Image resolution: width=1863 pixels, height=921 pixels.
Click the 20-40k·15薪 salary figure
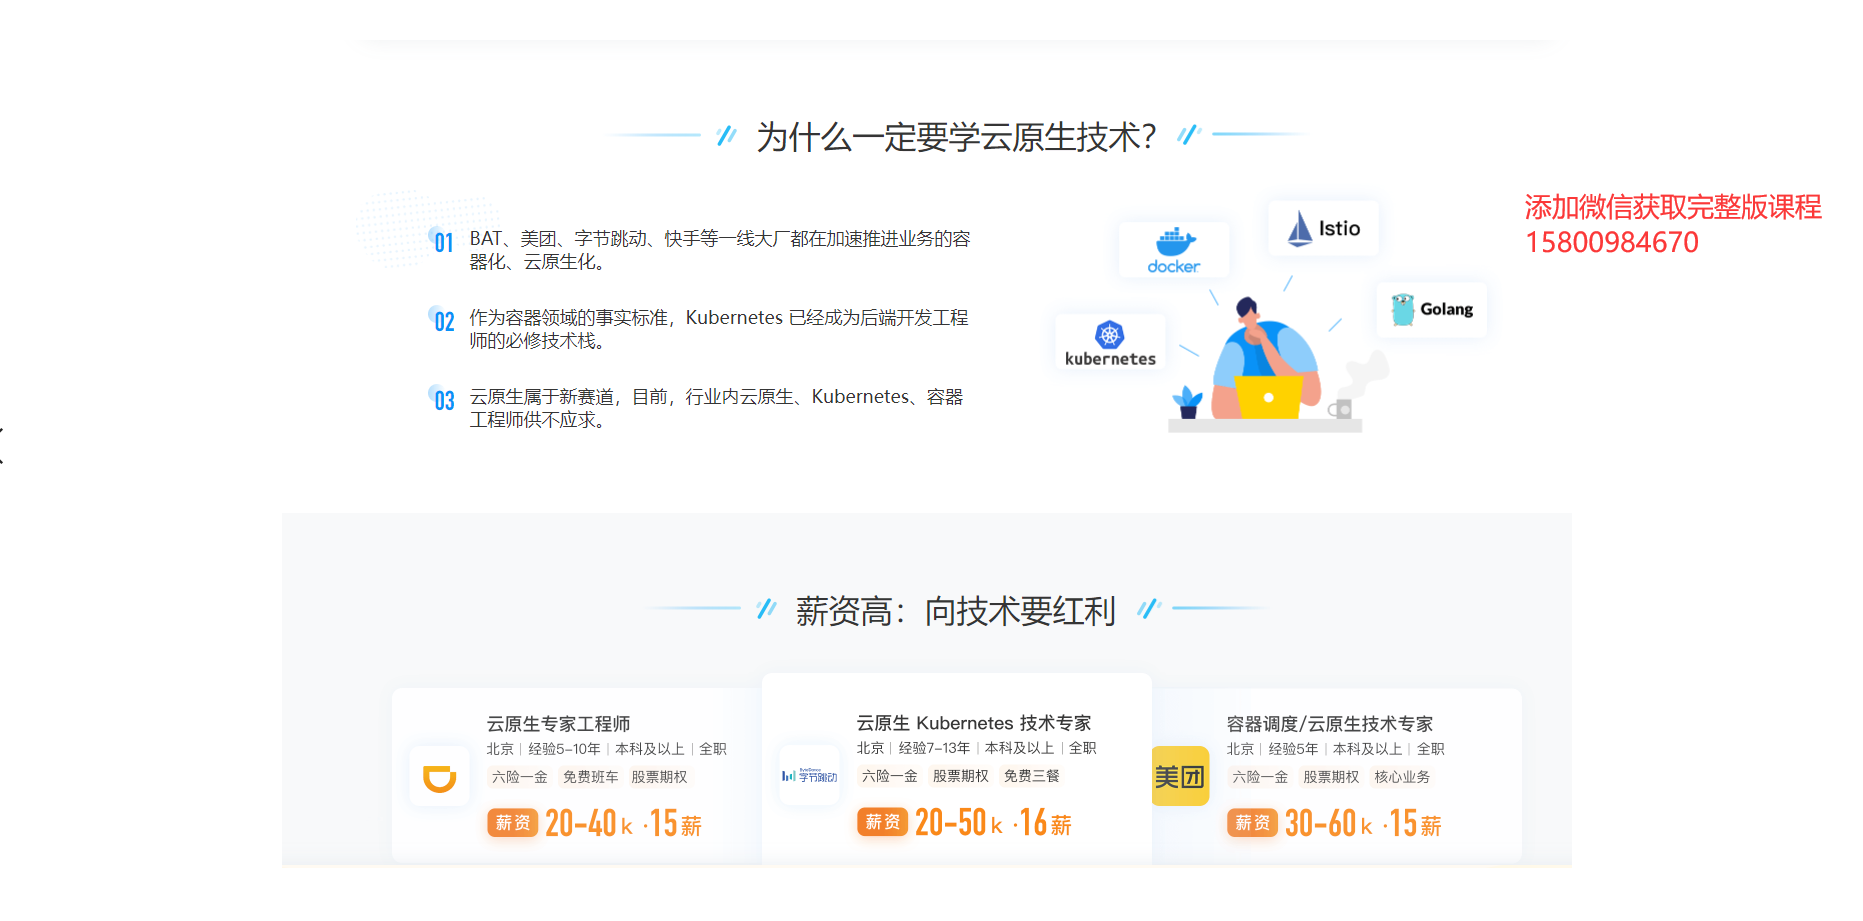coord(623,823)
